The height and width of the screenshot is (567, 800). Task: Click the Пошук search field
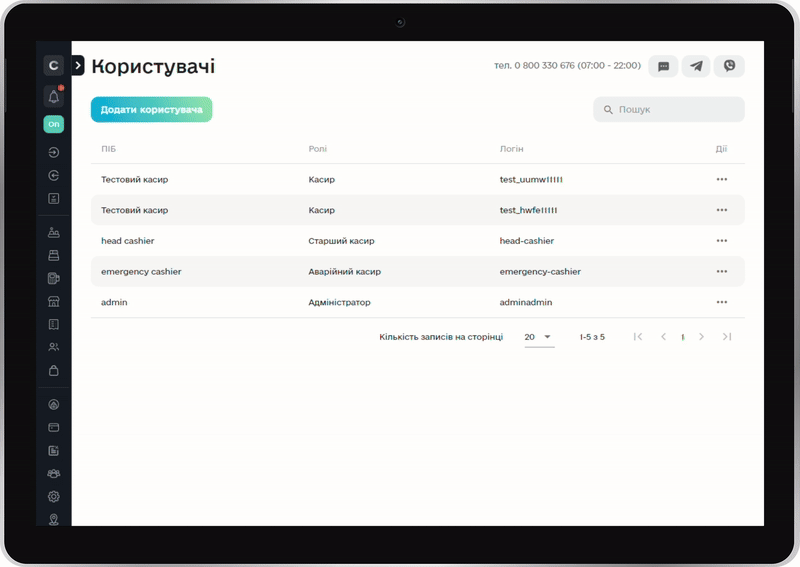[x=669, y=110]
